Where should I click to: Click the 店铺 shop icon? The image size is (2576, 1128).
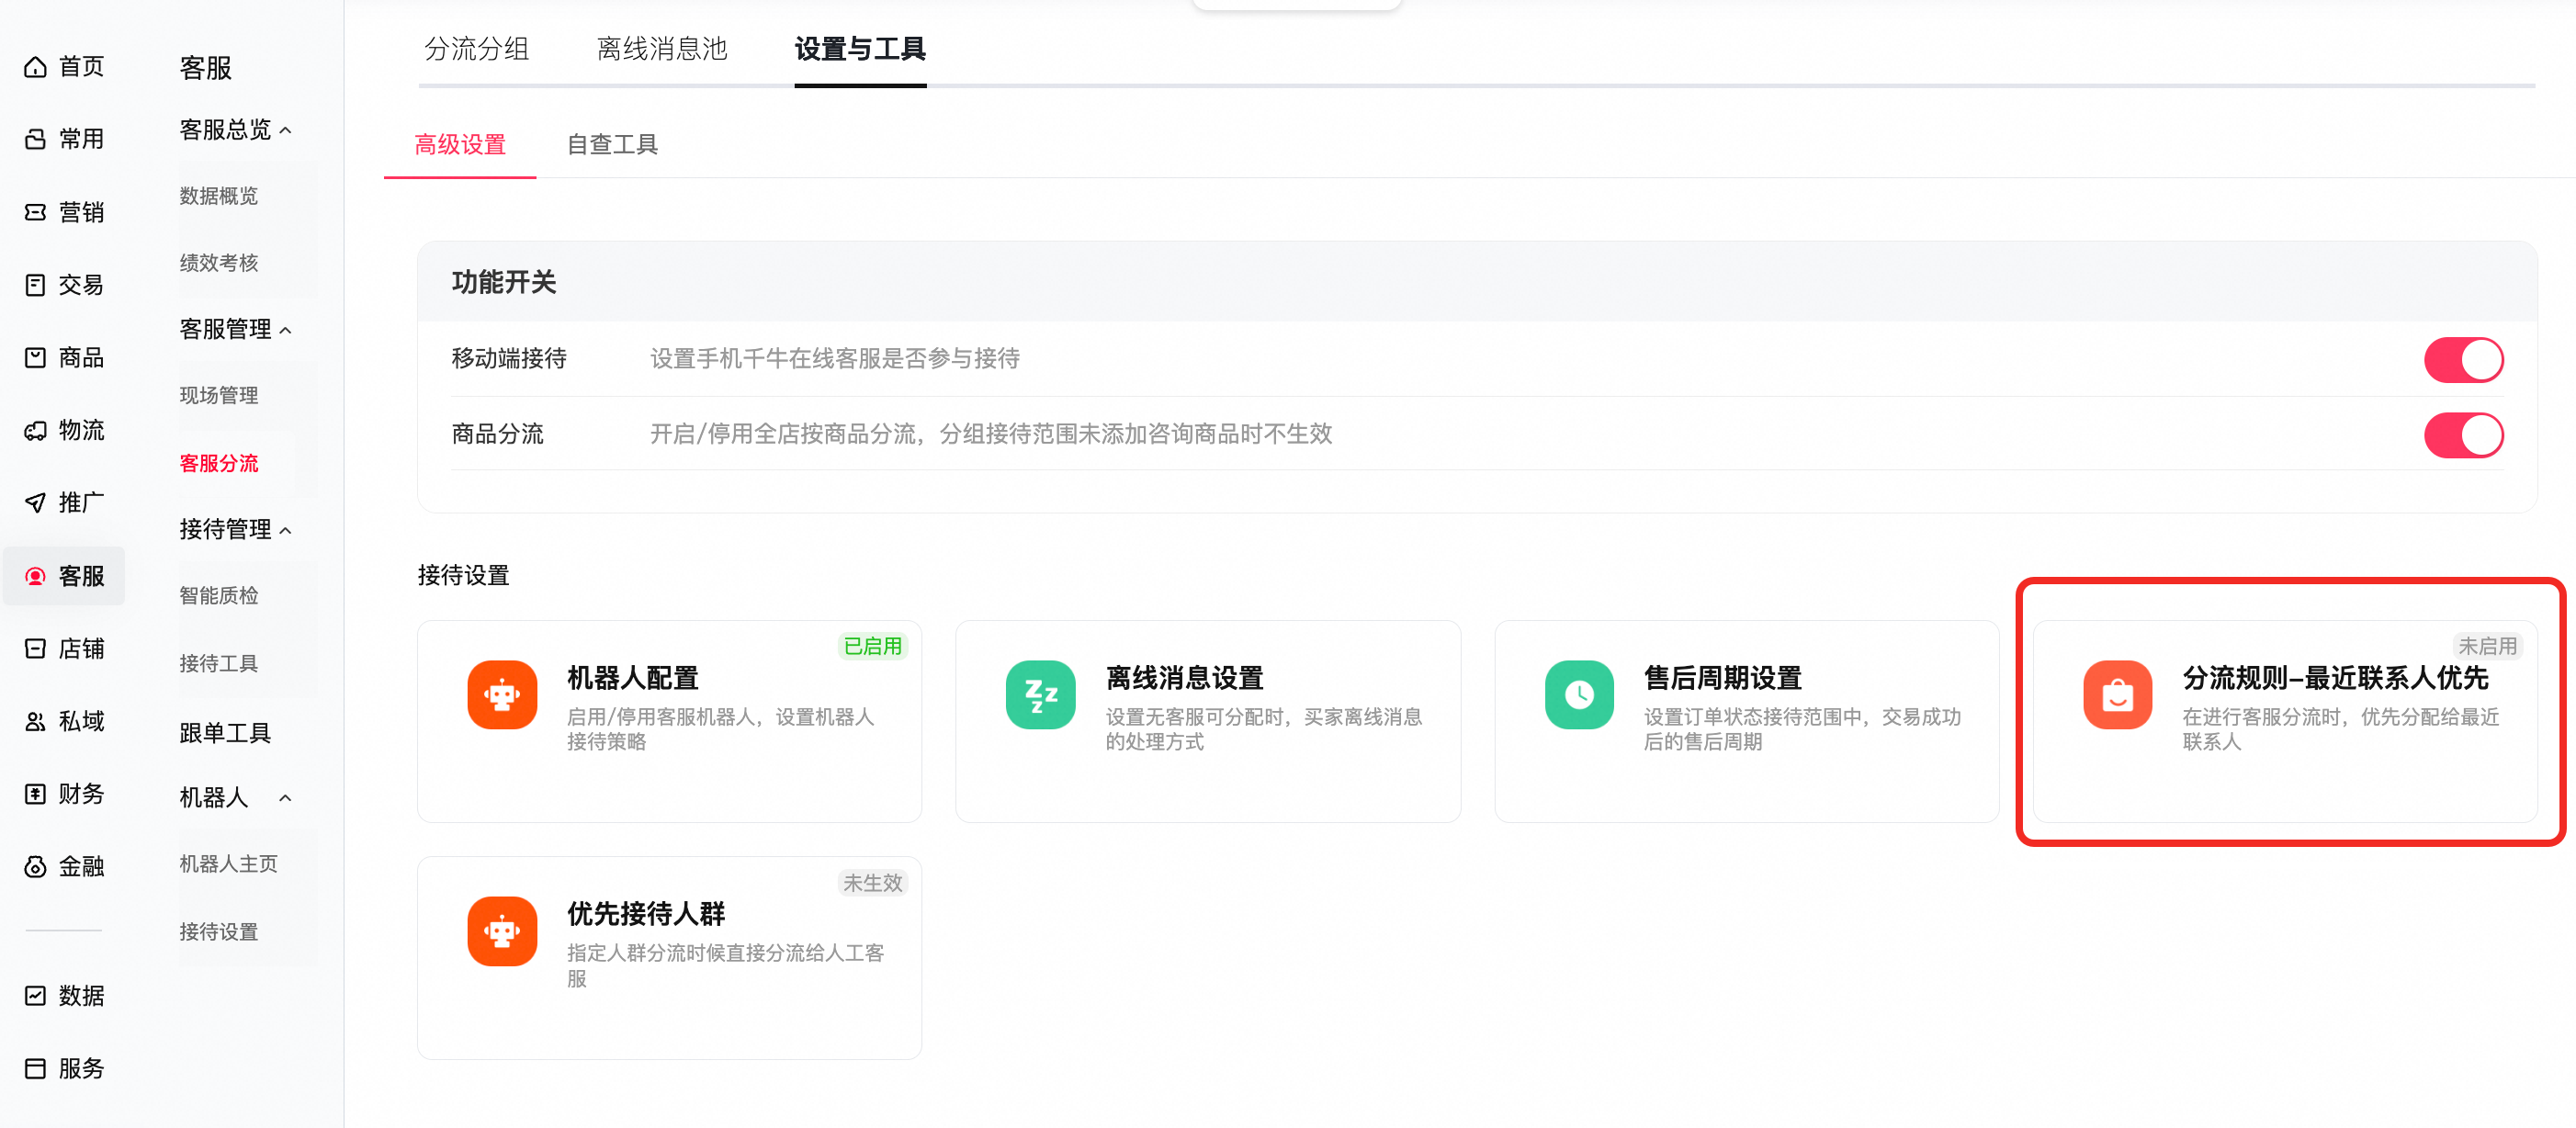(35, 649)
